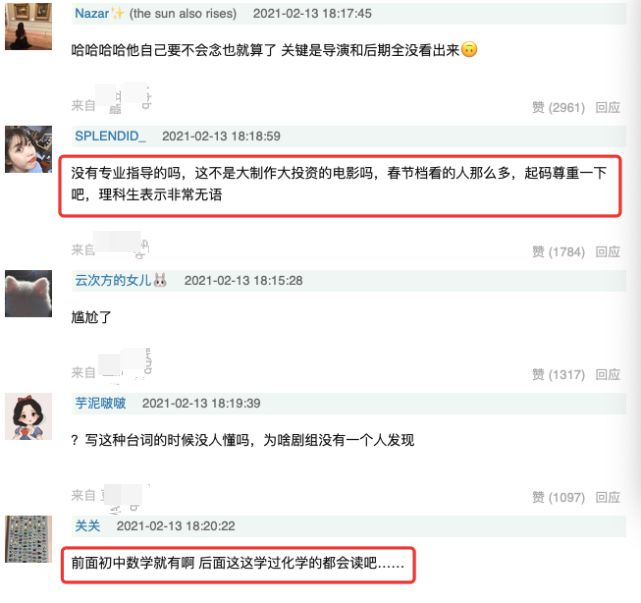Click the rabbit emoji beside 云次方的女儿
The height and width of the screenshot is (603, 641).
coord(160,280)
